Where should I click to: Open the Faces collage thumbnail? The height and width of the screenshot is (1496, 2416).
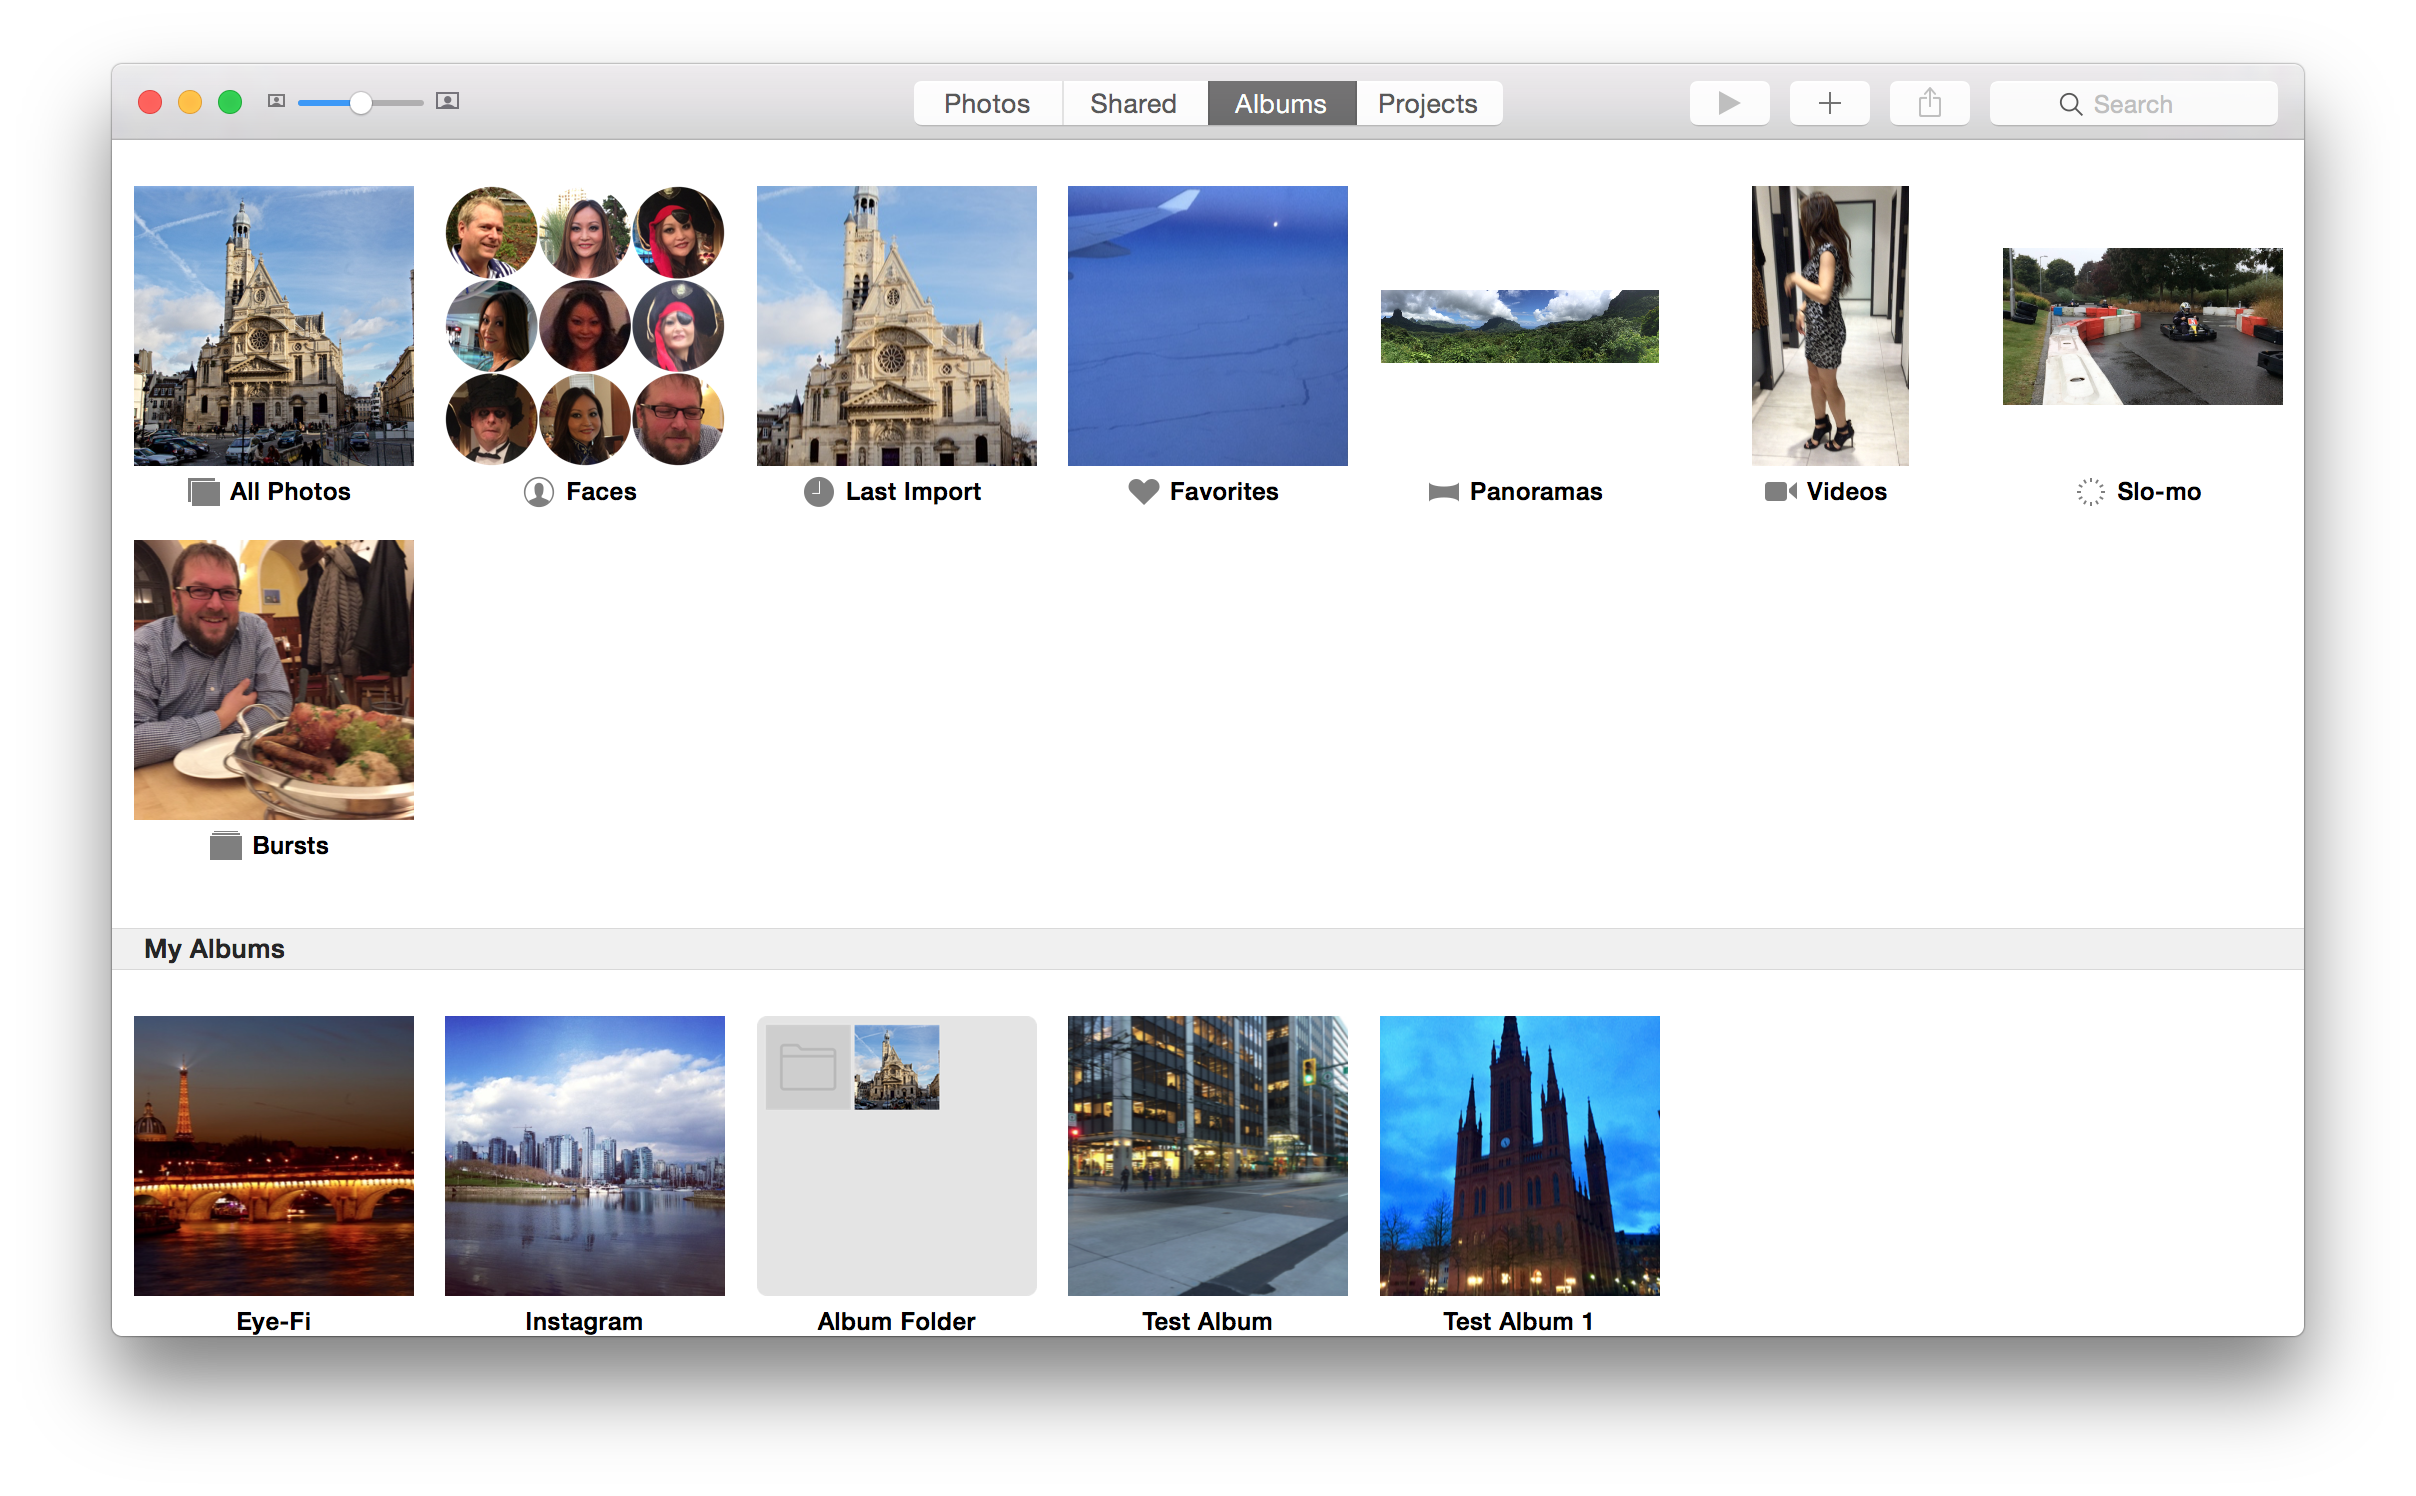585,326
